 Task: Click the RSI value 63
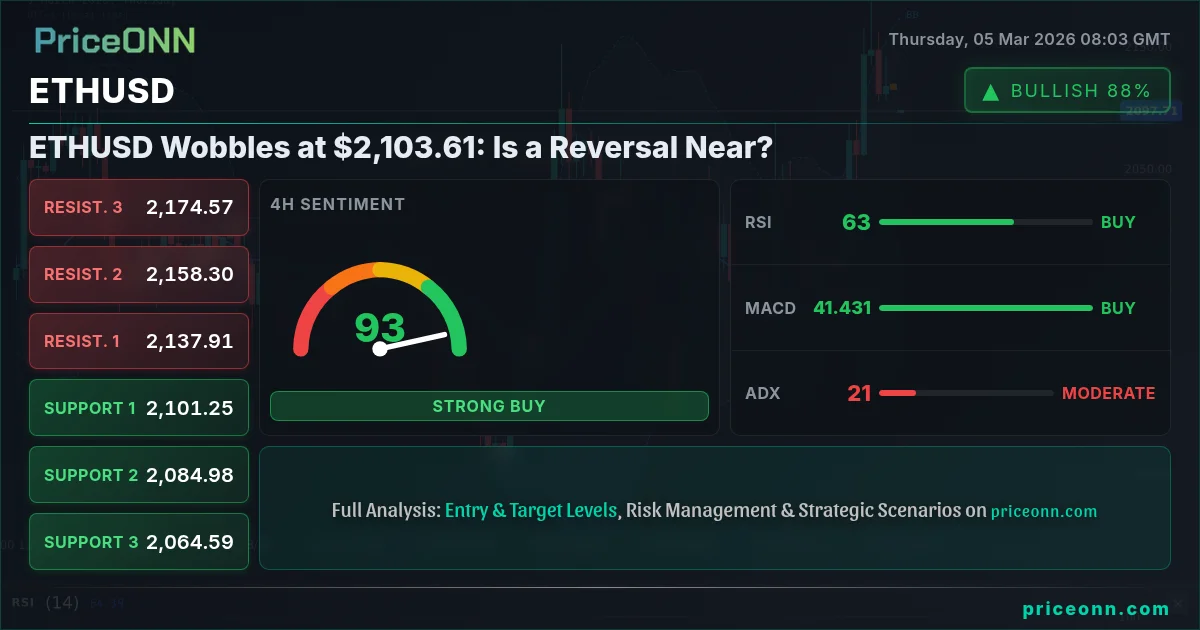point(856,222)
